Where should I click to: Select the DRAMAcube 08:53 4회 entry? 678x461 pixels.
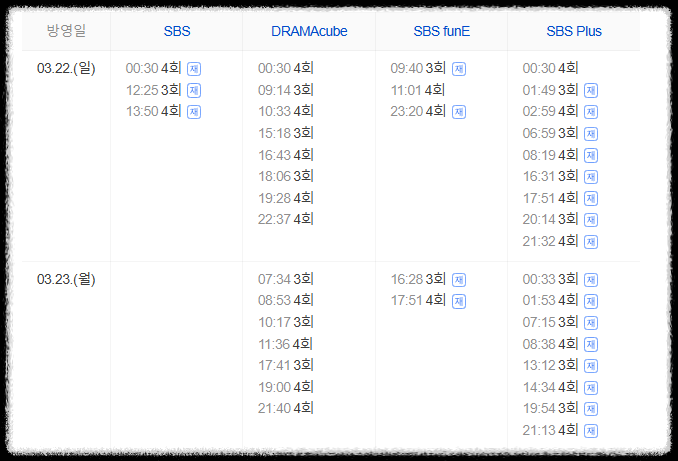coord(286,300)
